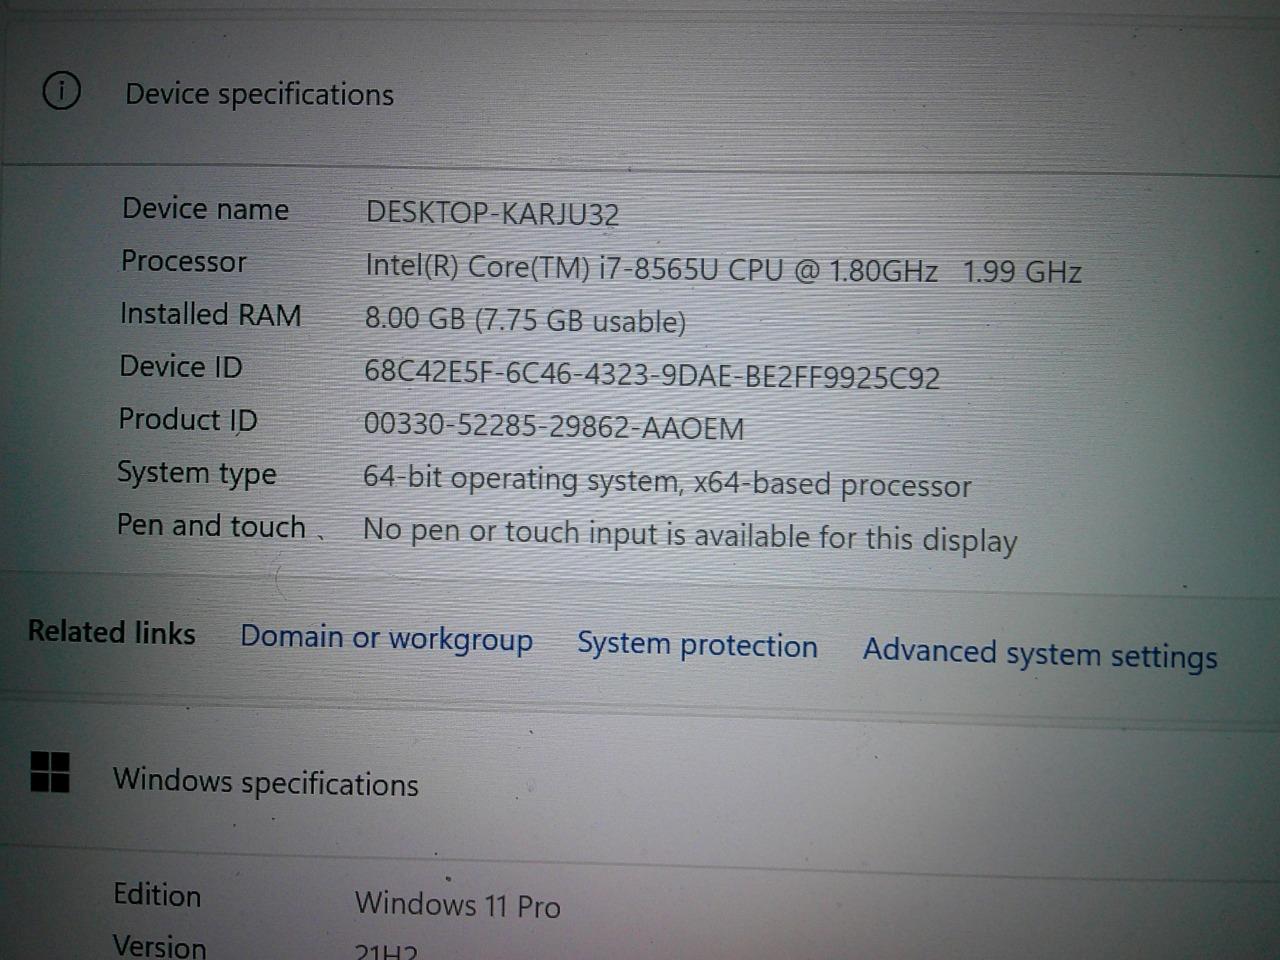Screen dimensions: 1280x960
Task: Click the Product ID label
Action: click(188, 419)
